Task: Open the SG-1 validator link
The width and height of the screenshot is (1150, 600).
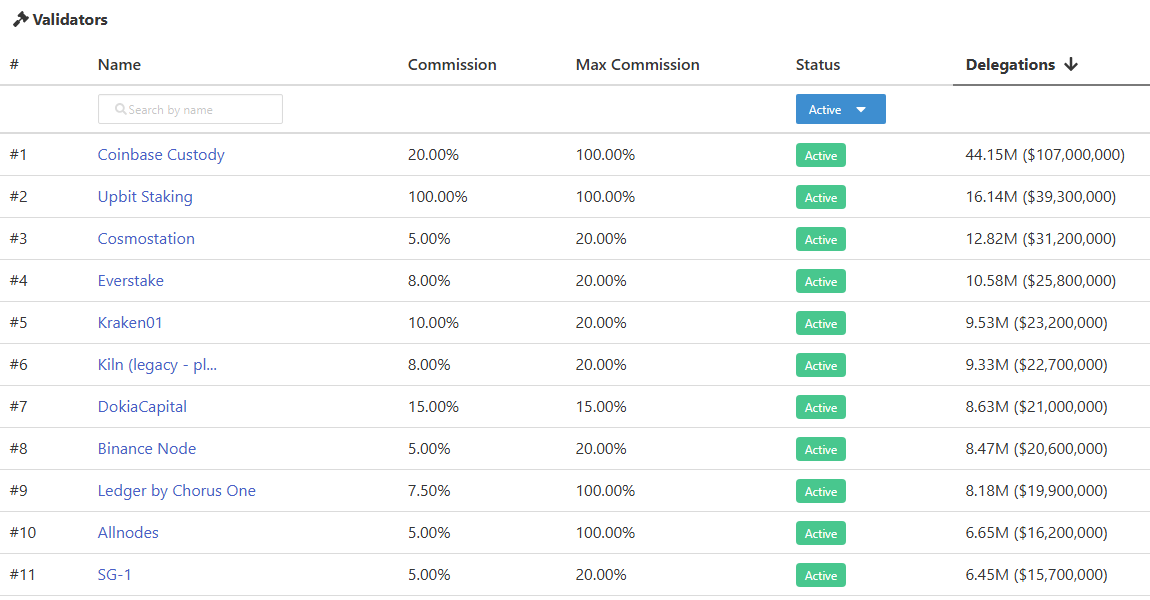Action: pyautogui.click(x=115, y=575)
